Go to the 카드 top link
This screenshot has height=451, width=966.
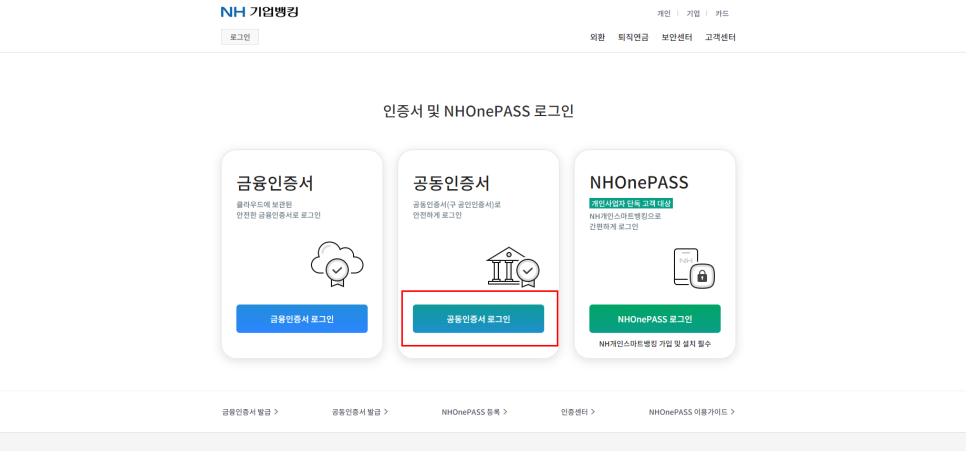[x=722, y=14]
